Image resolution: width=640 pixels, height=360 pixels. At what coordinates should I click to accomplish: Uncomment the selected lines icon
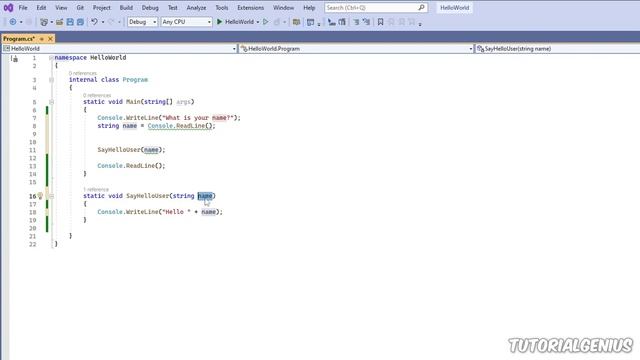tap(366, 22)
